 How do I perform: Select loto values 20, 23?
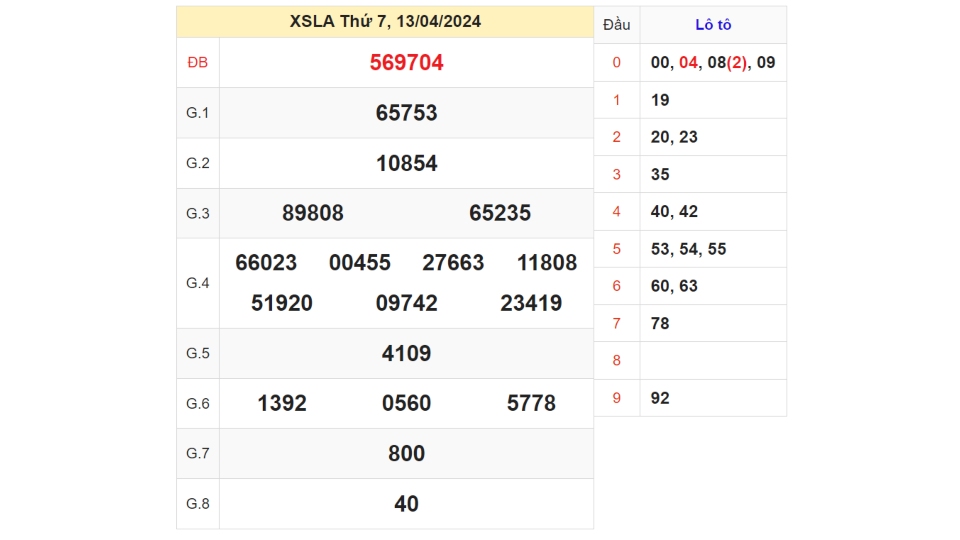click(674, 137)
